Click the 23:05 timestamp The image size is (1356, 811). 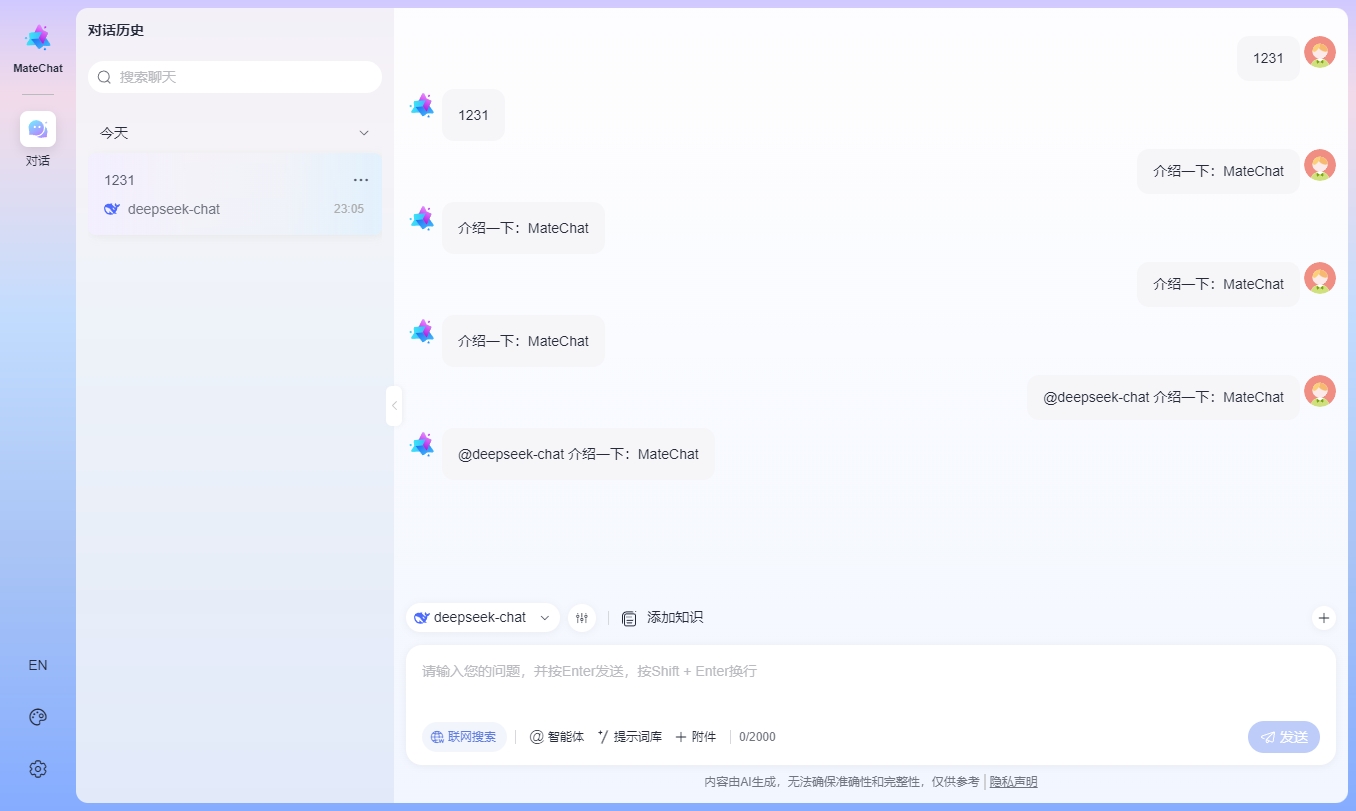point(349,209)
